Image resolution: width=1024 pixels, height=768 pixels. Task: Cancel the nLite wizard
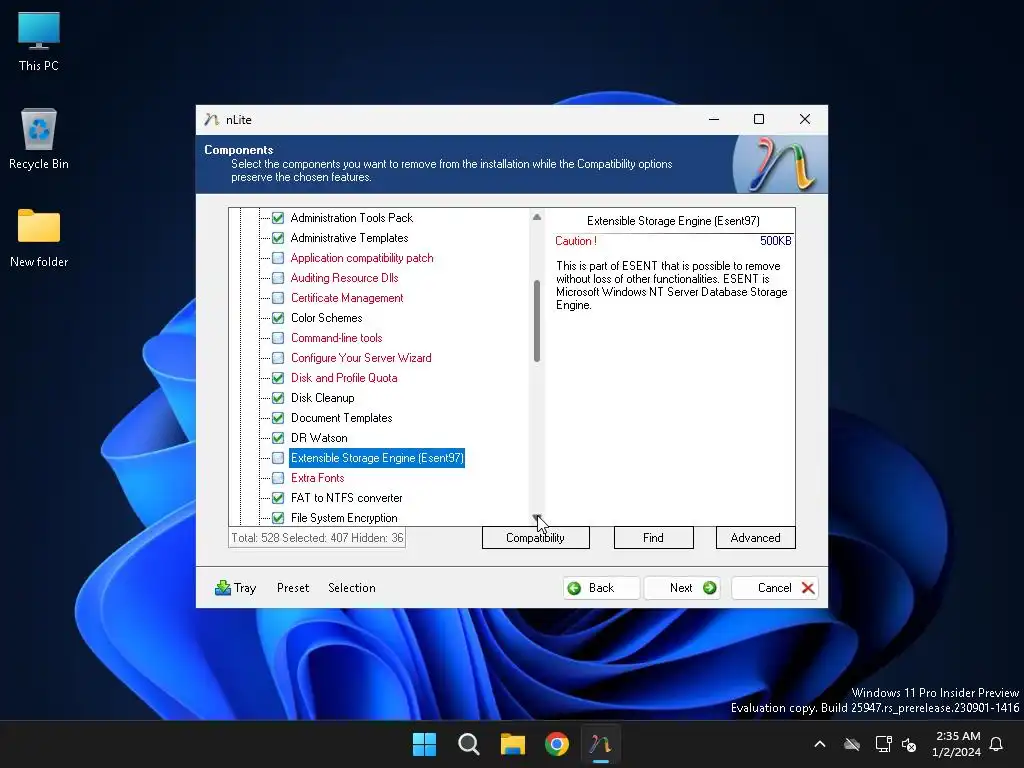pyautogui.click(x=775, y=588)
